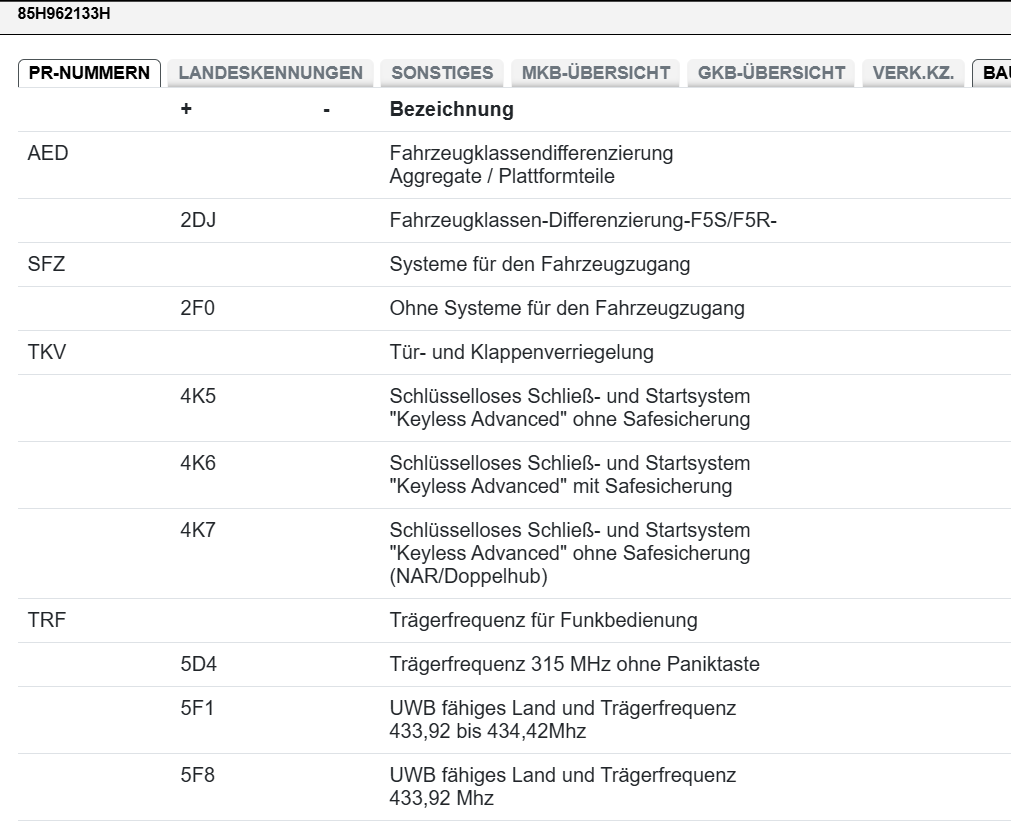The height and width of the screenshot is (826, 1011).
Task: Click 5D4 315 MHz ohne Paniktaste
Action: pos(198,665)
